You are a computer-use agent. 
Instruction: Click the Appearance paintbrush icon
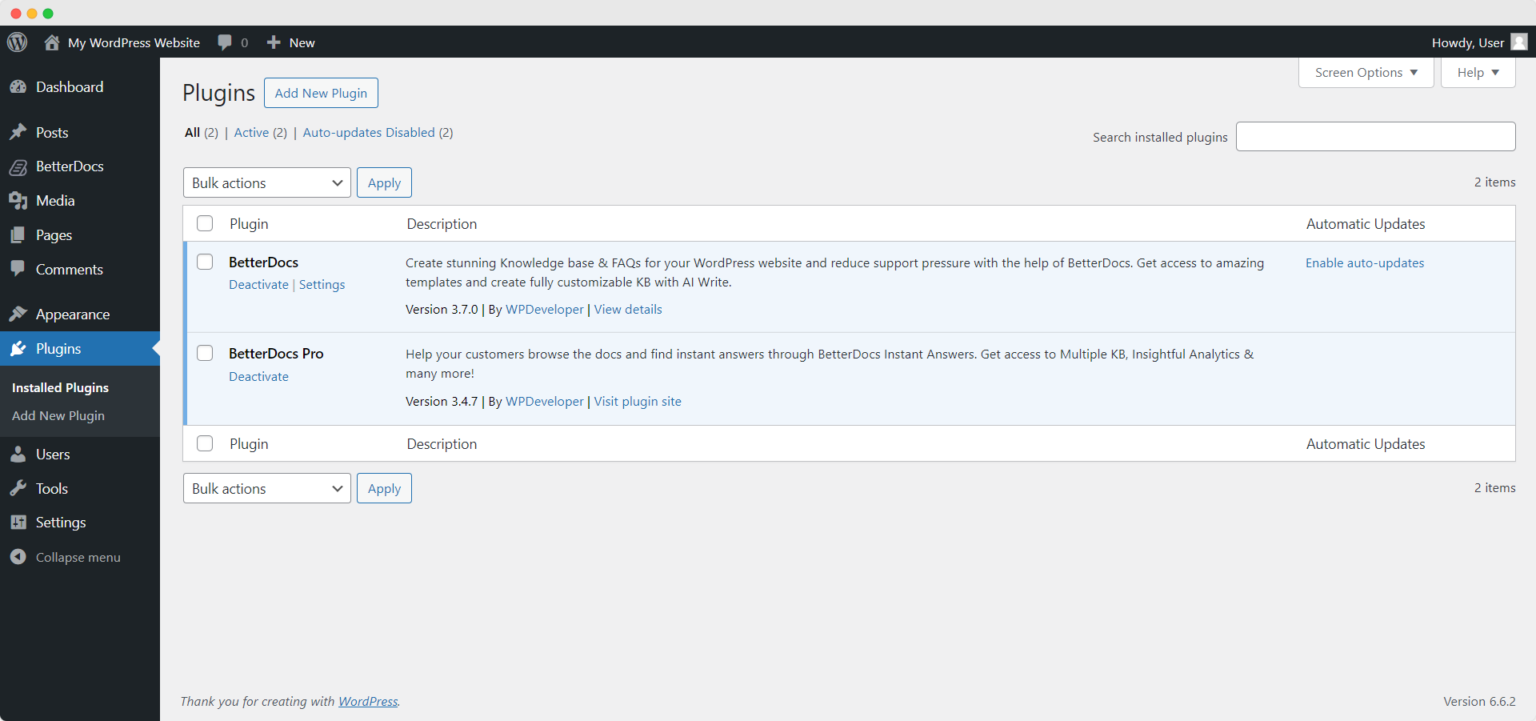click(19, 313)
